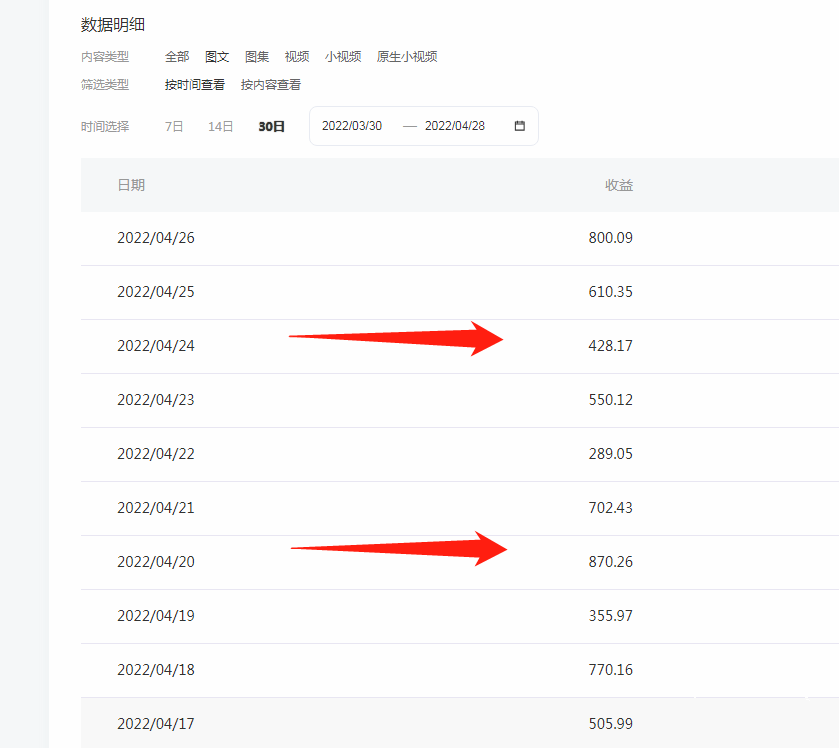Viewport: 839px width, 748px height.
Task: Select revenue value 505.99
Action: [611, 724]
